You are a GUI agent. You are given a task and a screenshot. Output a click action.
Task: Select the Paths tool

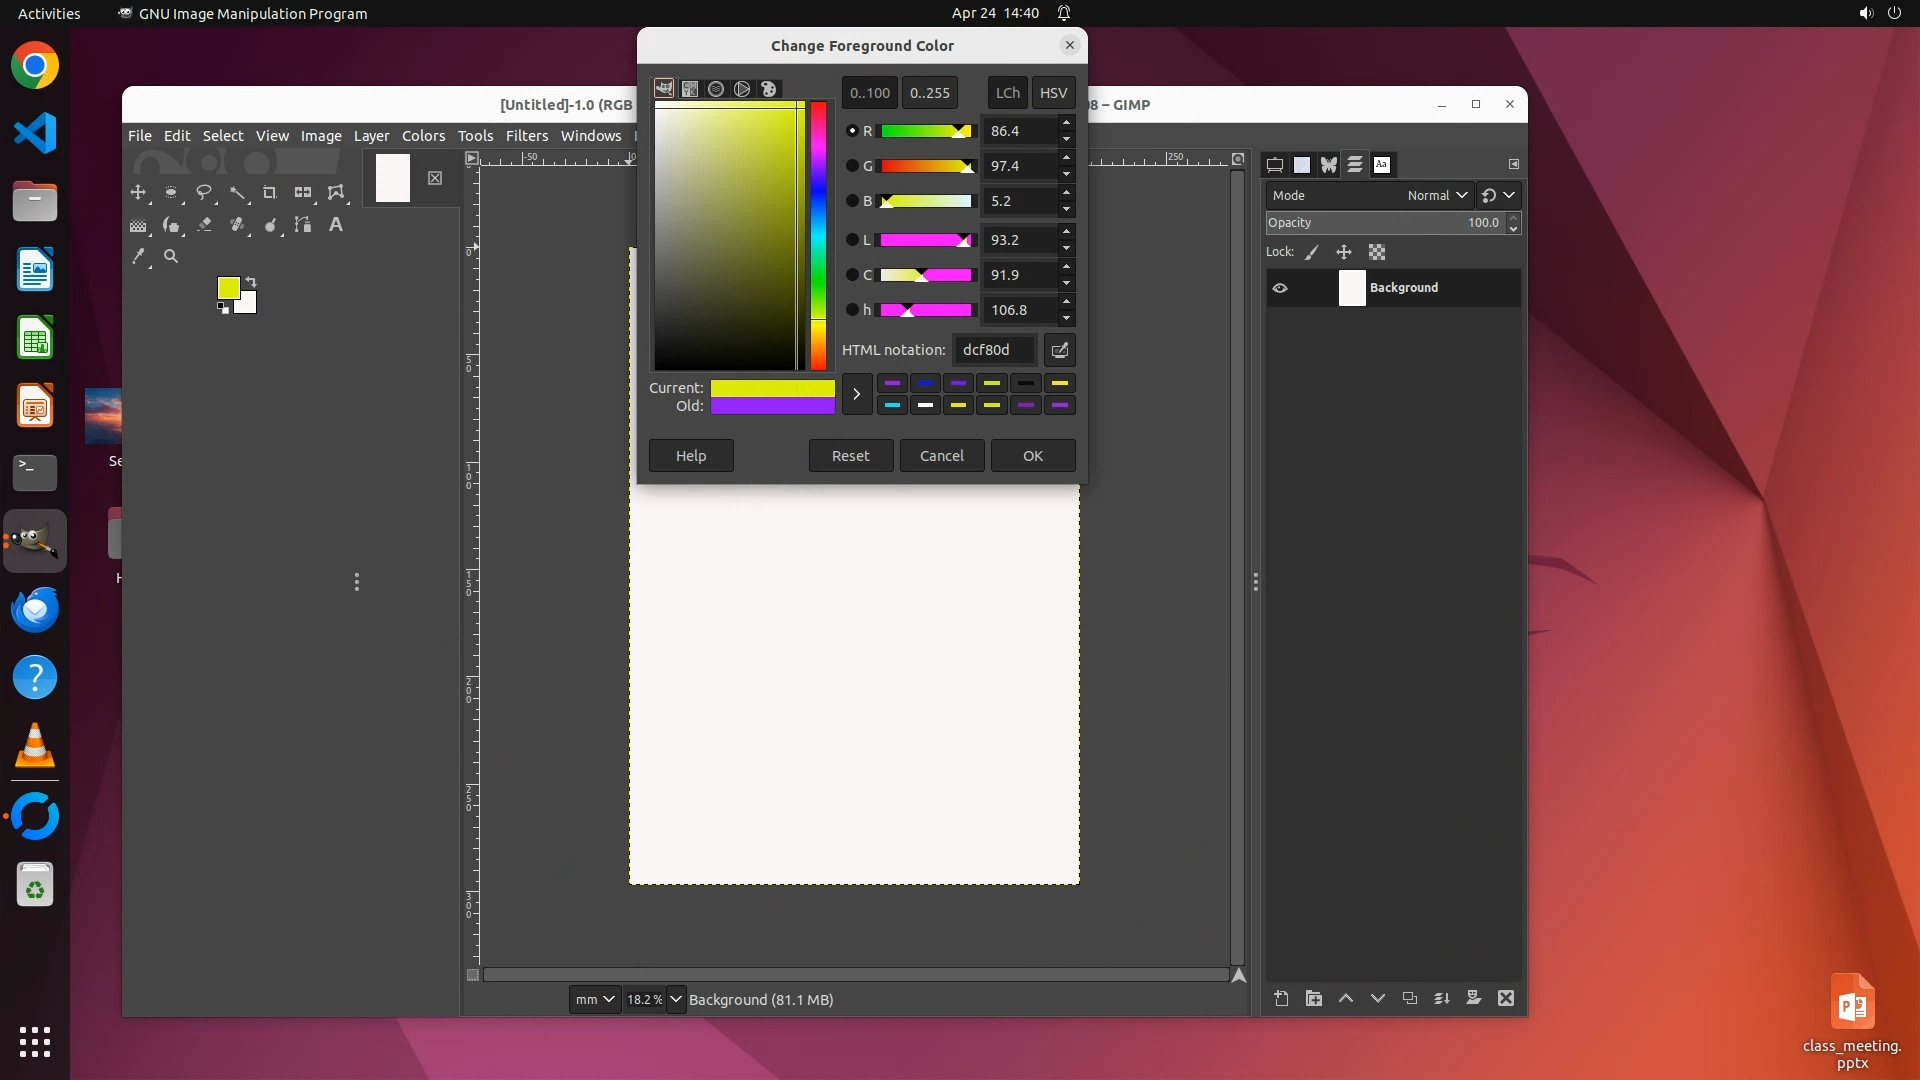click(303, 225)
